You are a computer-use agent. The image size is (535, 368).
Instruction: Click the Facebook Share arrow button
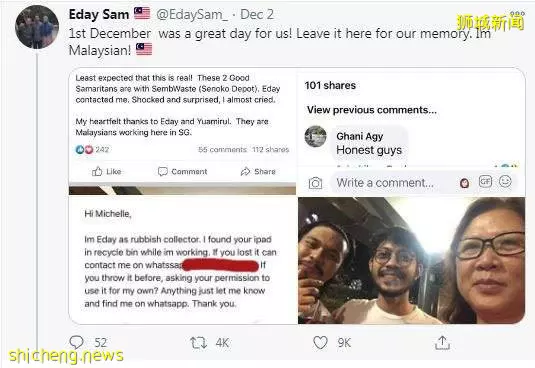pyautogui.click(x=258, y=171)
